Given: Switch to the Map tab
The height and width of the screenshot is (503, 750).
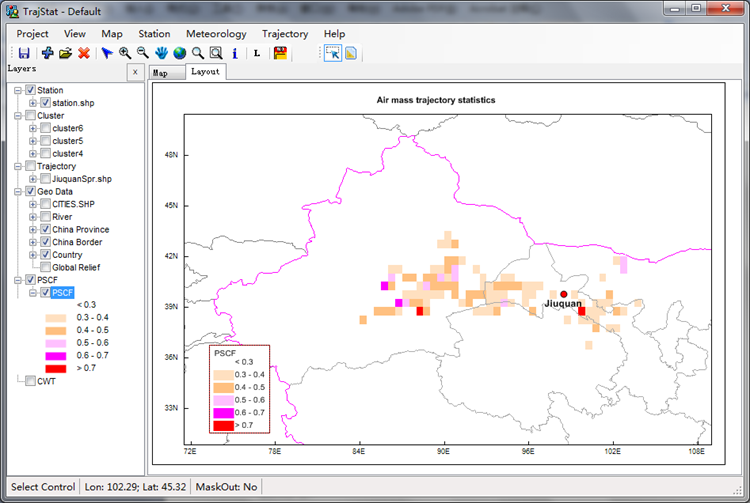Looking at the screenshot, I should 160,73.
